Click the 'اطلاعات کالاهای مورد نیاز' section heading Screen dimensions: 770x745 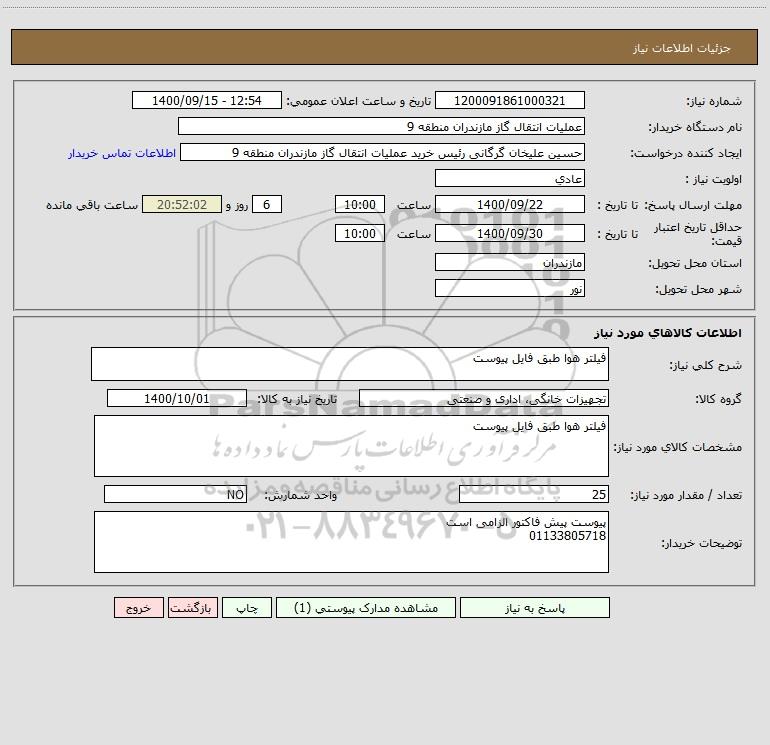(x=668, y=333)
